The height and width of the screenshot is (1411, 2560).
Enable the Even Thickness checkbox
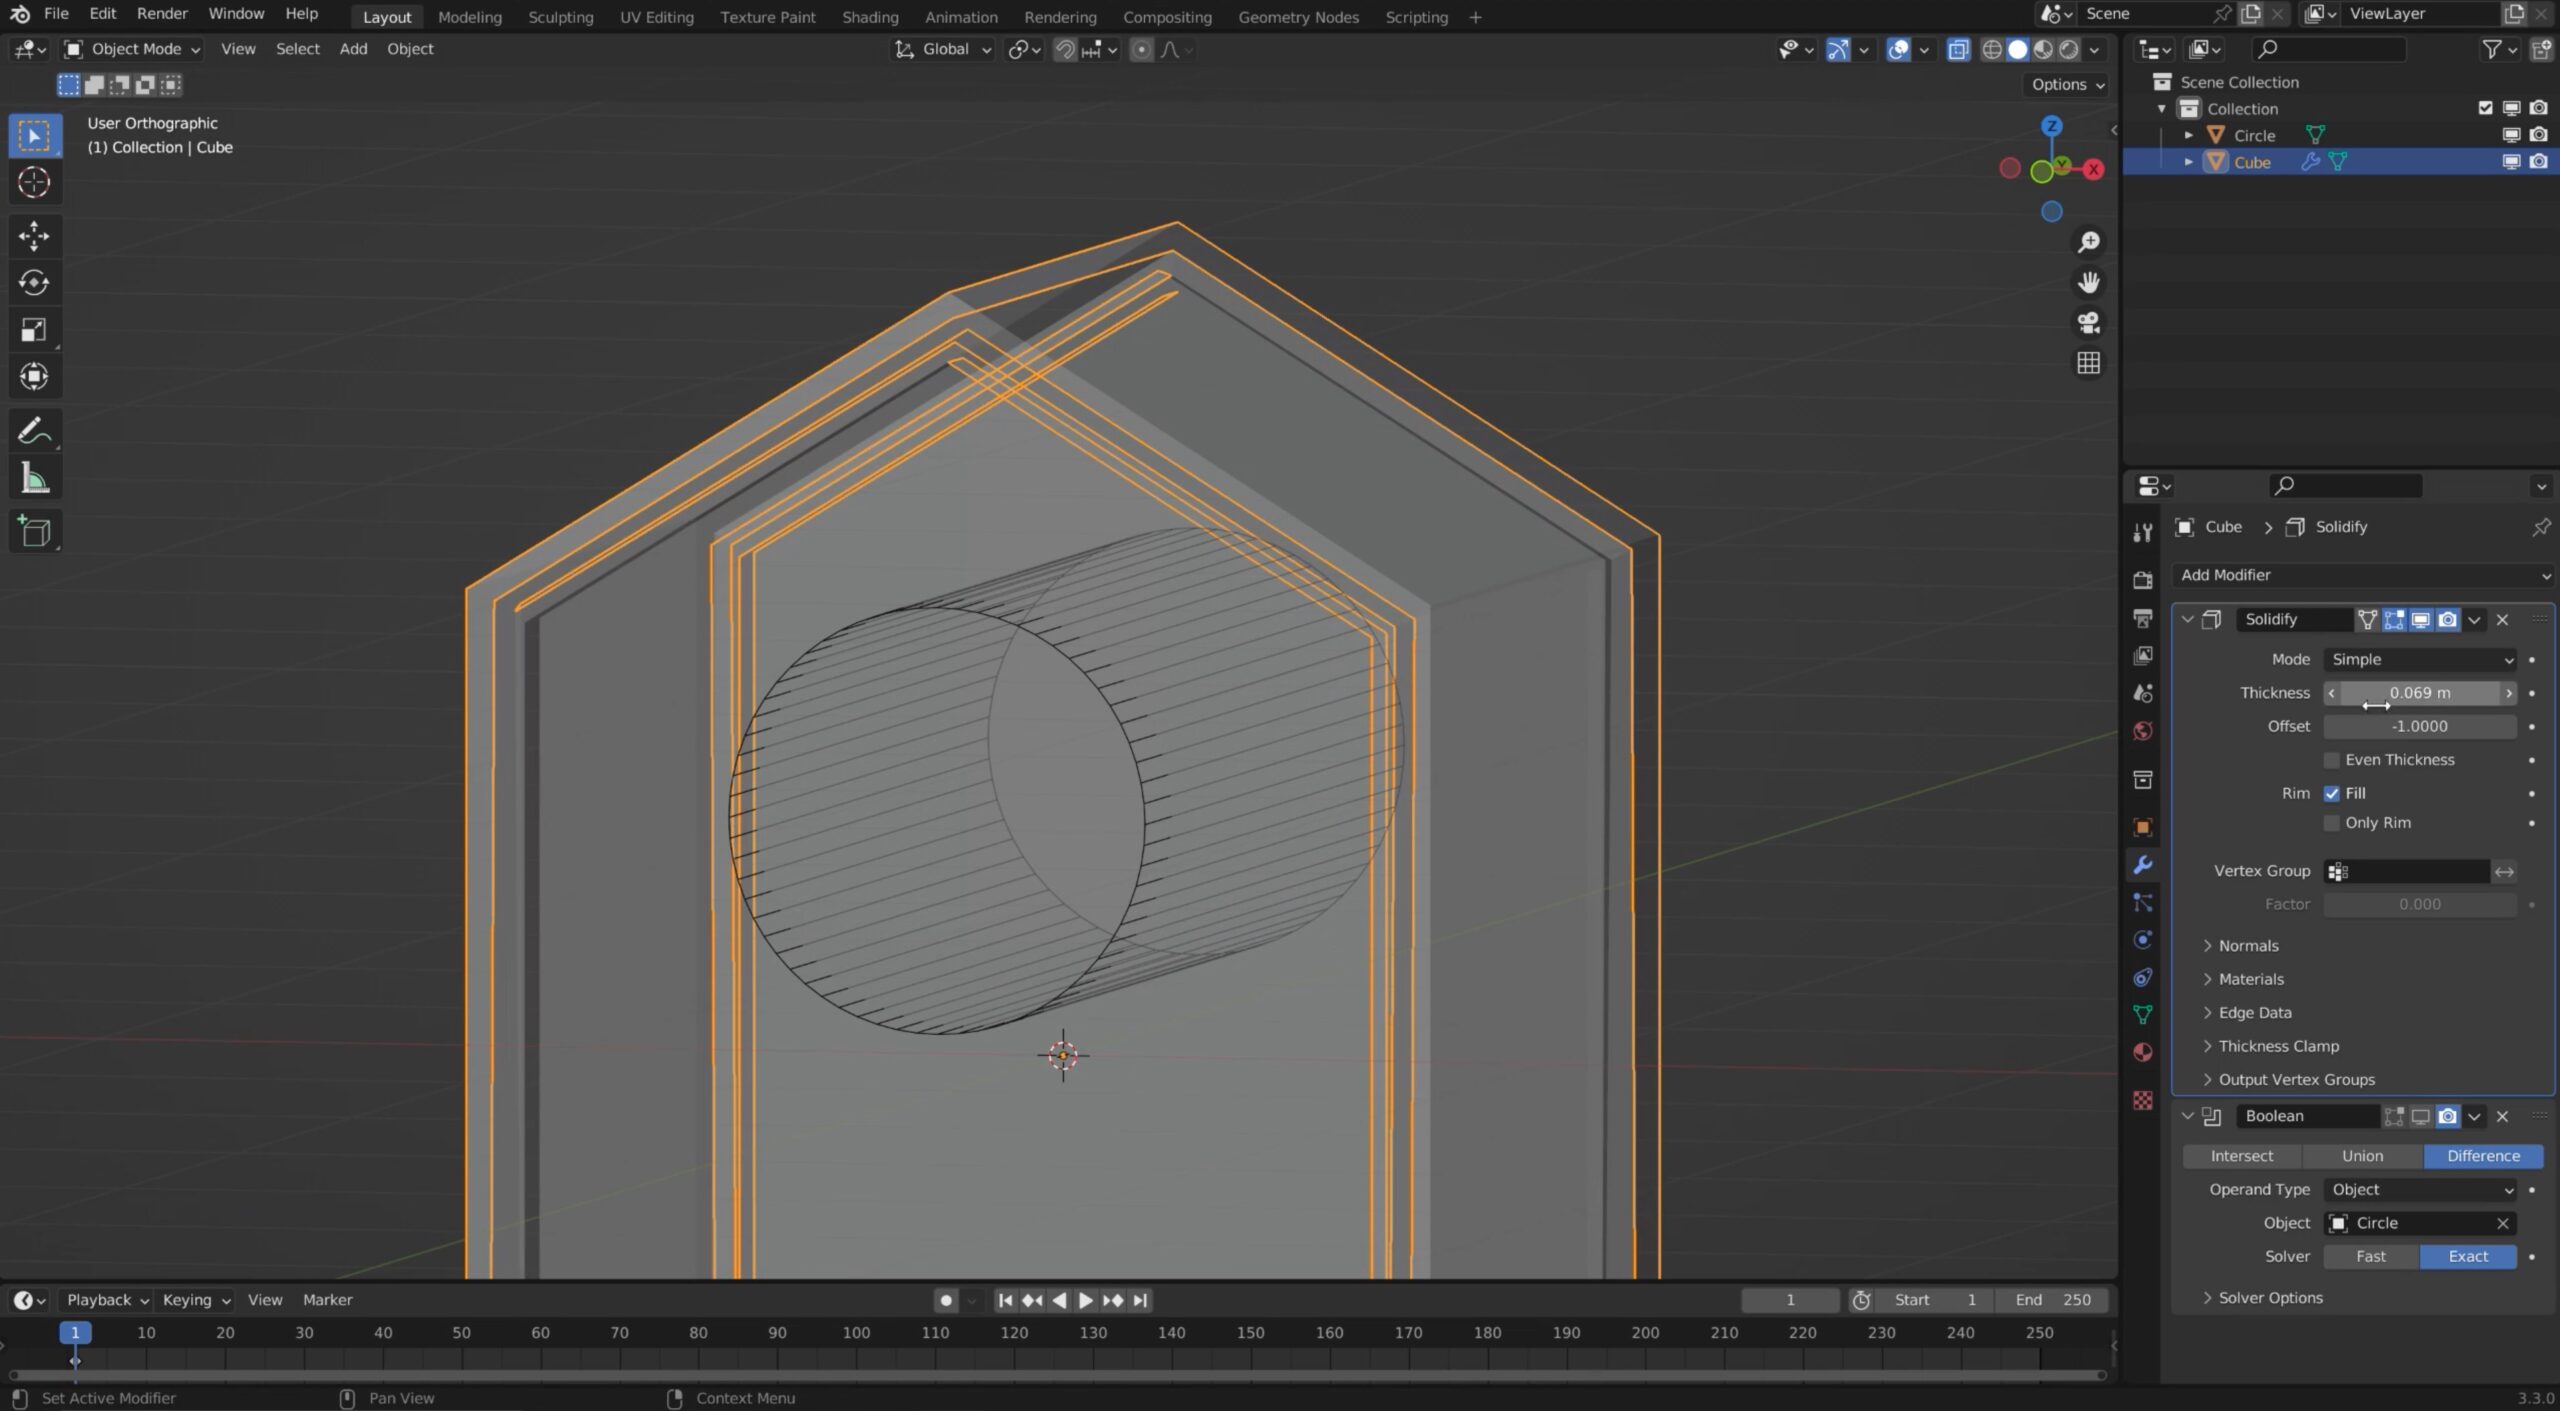2331,760
